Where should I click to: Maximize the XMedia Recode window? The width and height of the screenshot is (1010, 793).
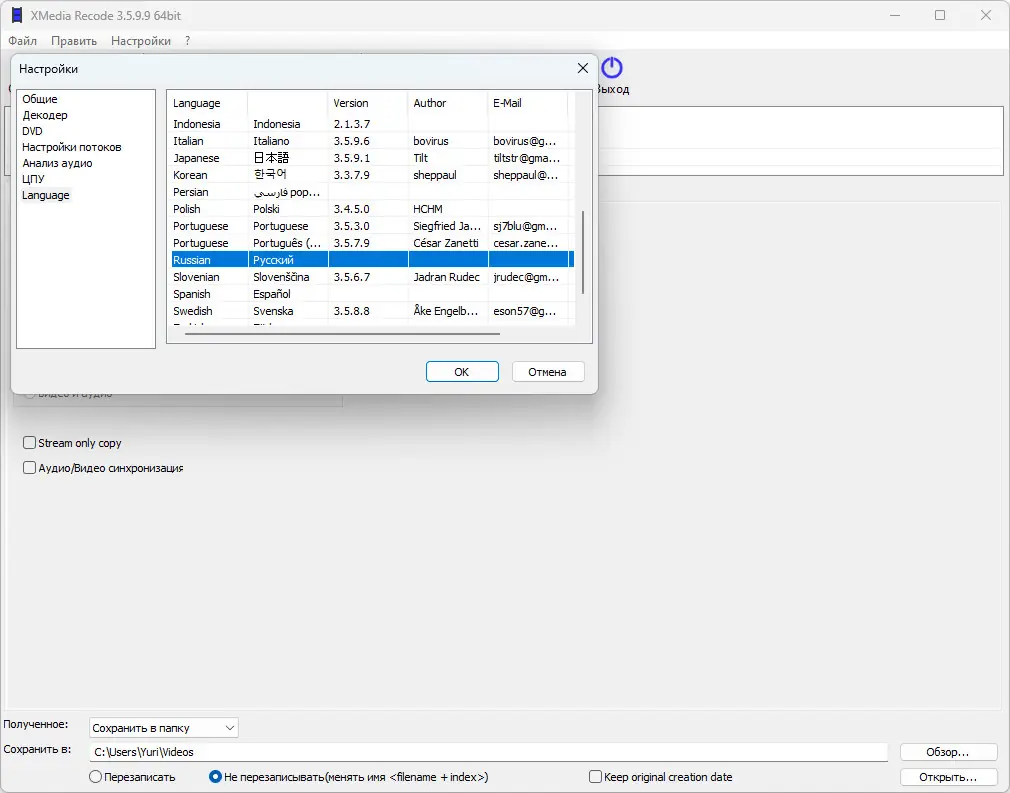click(940, 15)
